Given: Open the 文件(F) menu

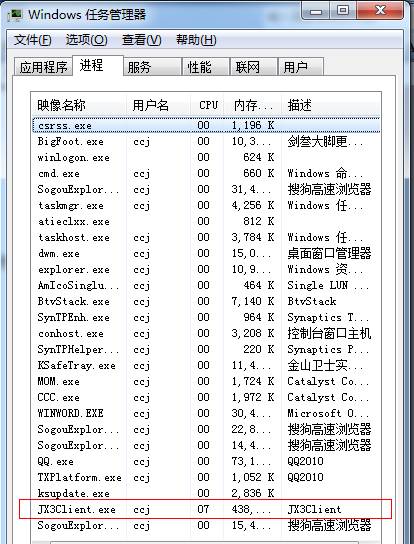Looking at the screenshot, I should click(x=33, y=40).
